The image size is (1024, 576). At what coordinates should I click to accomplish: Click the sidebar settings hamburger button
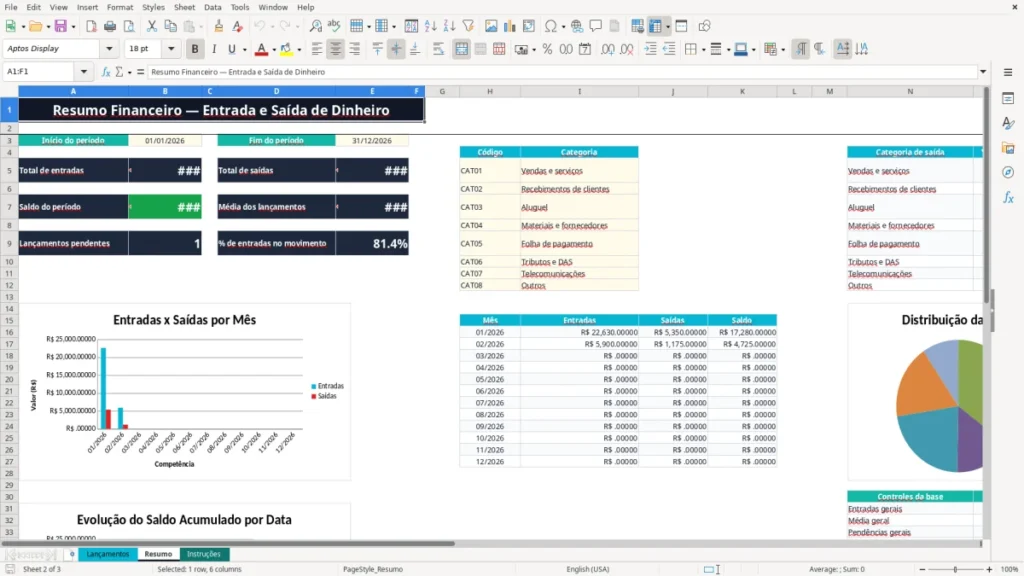[x=1008, y=72]
